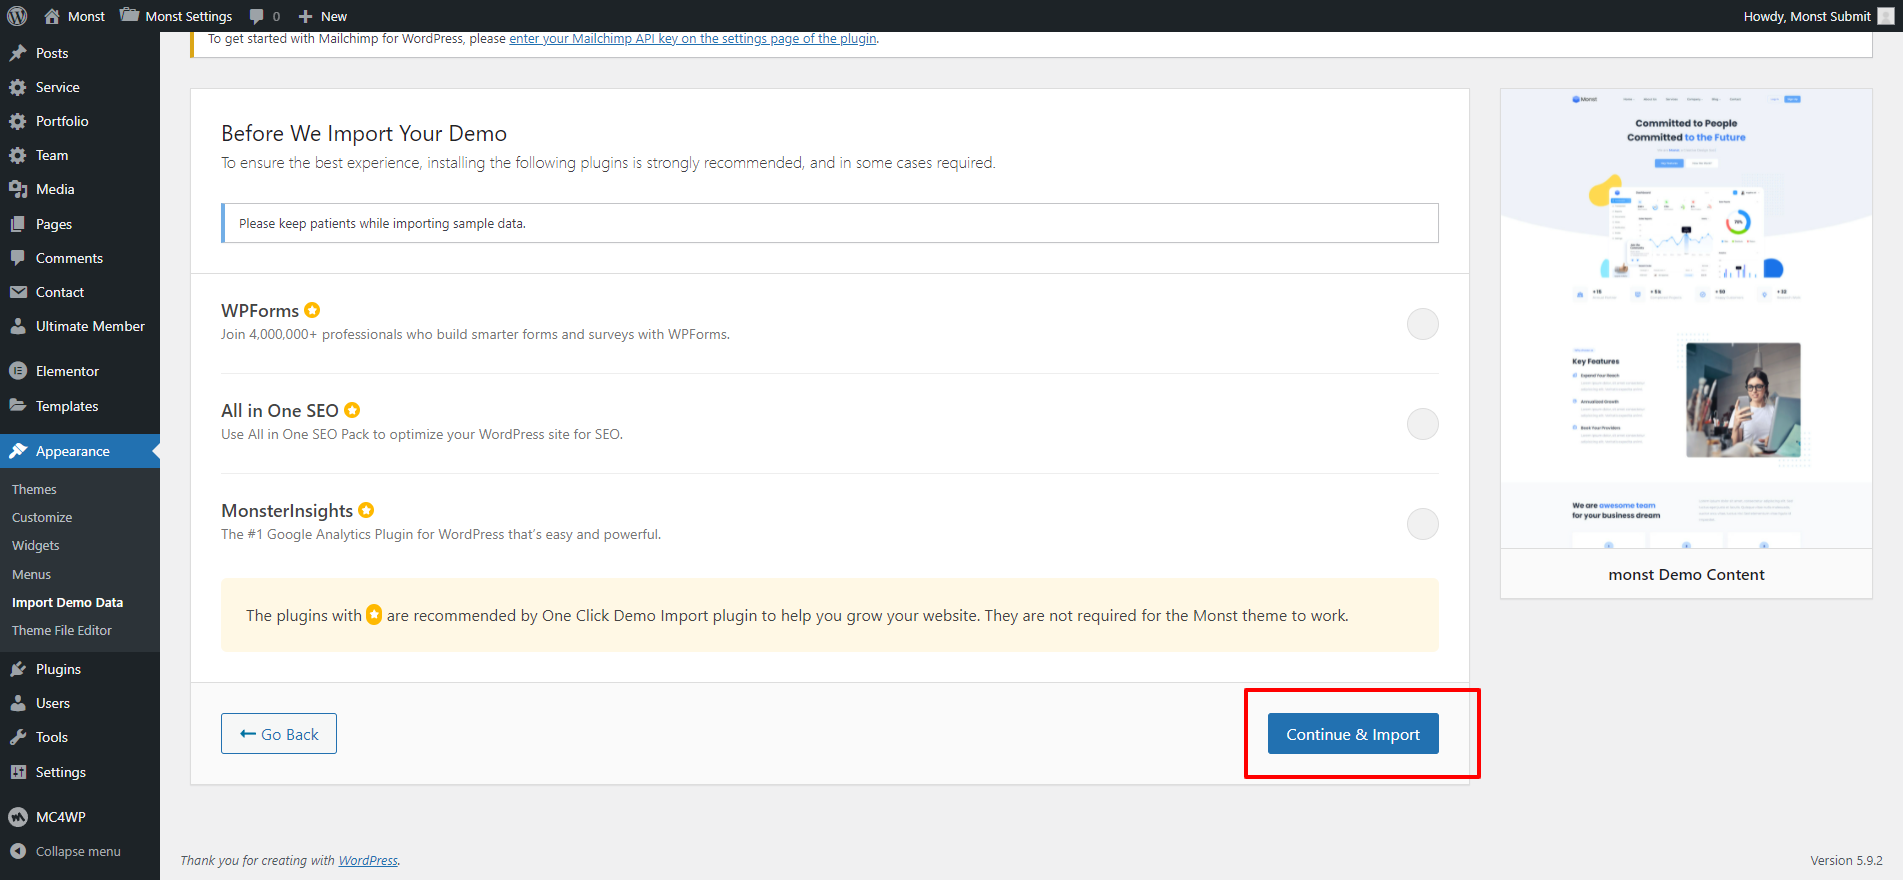Open Plugins via the plug icon
This screenshot has width=1903, height=880.
[18, 669]
